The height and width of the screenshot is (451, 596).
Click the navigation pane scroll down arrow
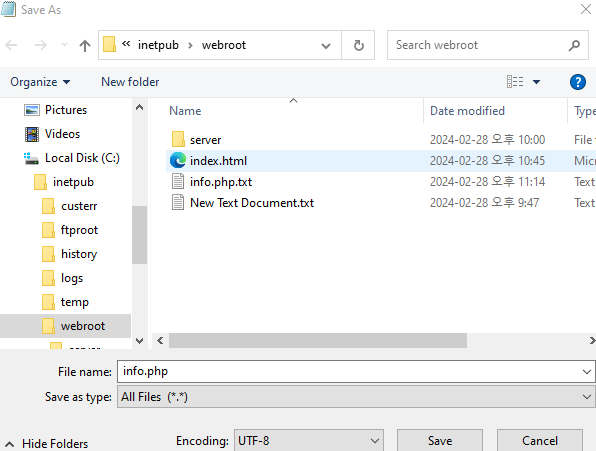tap(139, 340)
